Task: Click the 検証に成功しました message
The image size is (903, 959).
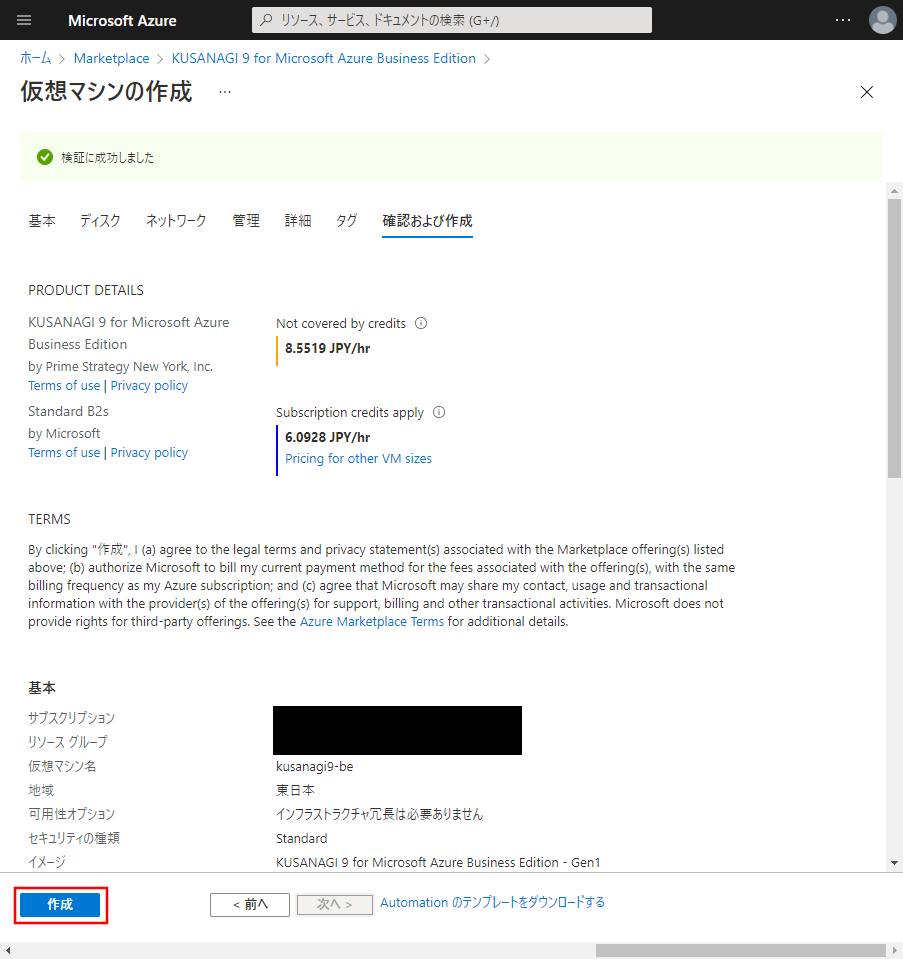Action: click(108, 158)
